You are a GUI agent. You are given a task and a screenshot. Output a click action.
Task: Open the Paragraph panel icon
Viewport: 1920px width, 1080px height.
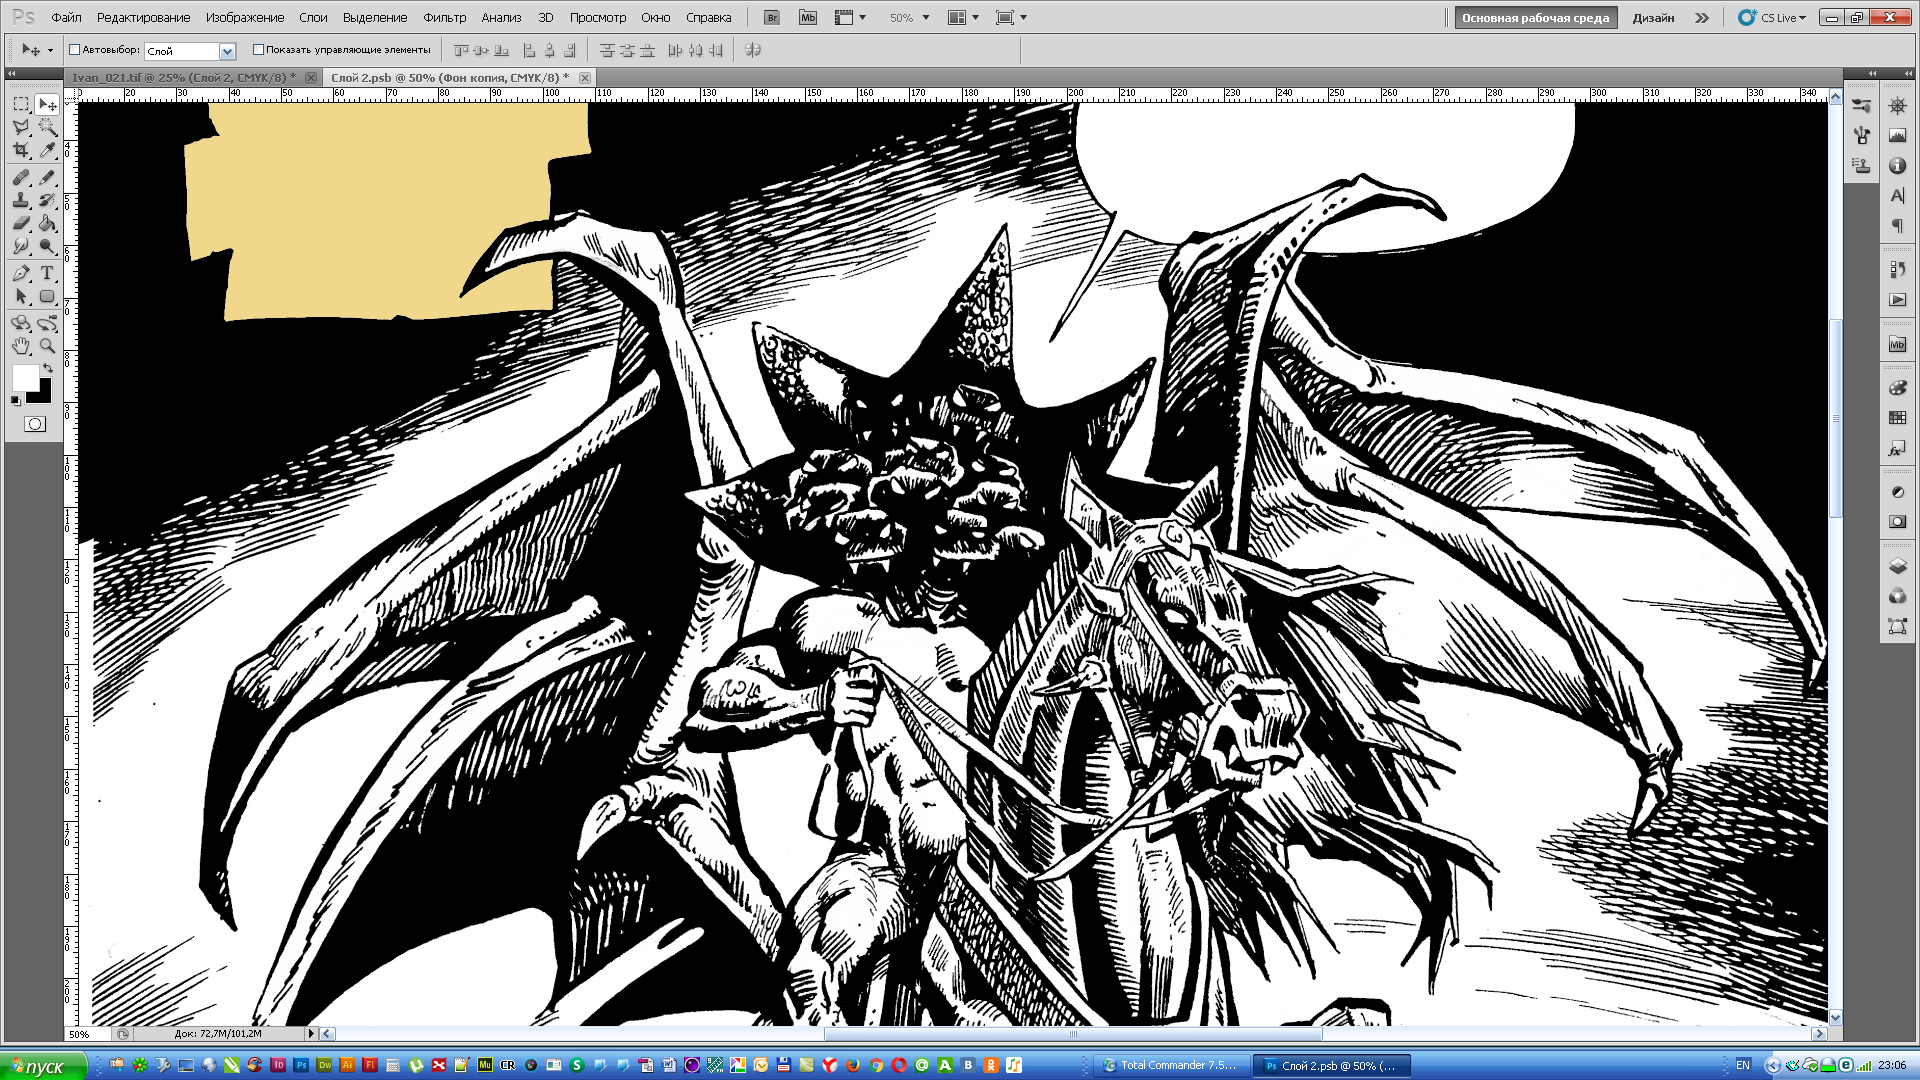pos(1897,226)
